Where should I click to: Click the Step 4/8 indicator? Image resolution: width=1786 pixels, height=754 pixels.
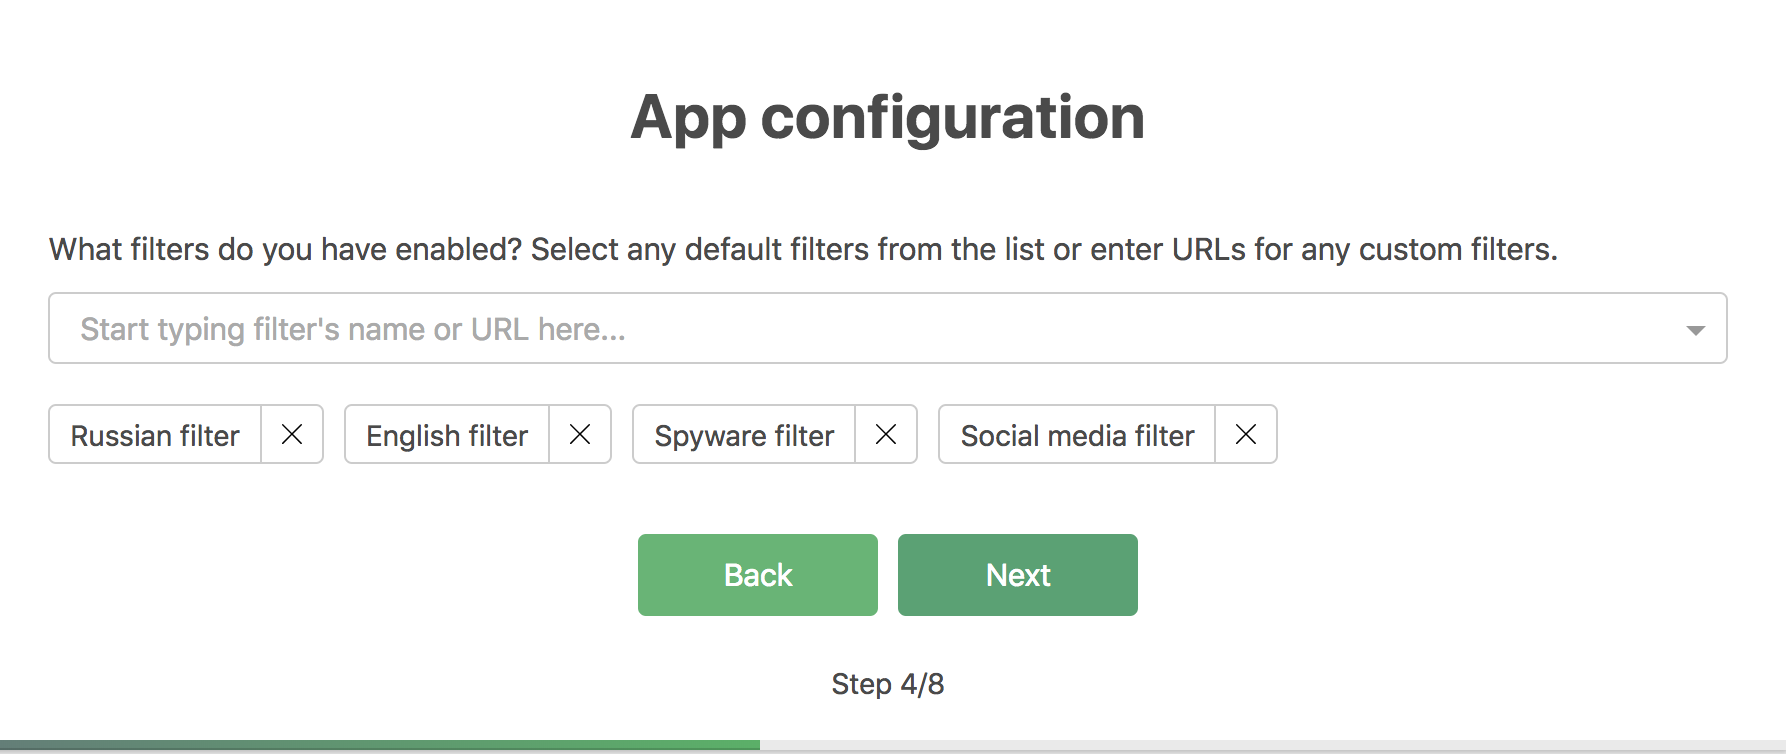888,684
